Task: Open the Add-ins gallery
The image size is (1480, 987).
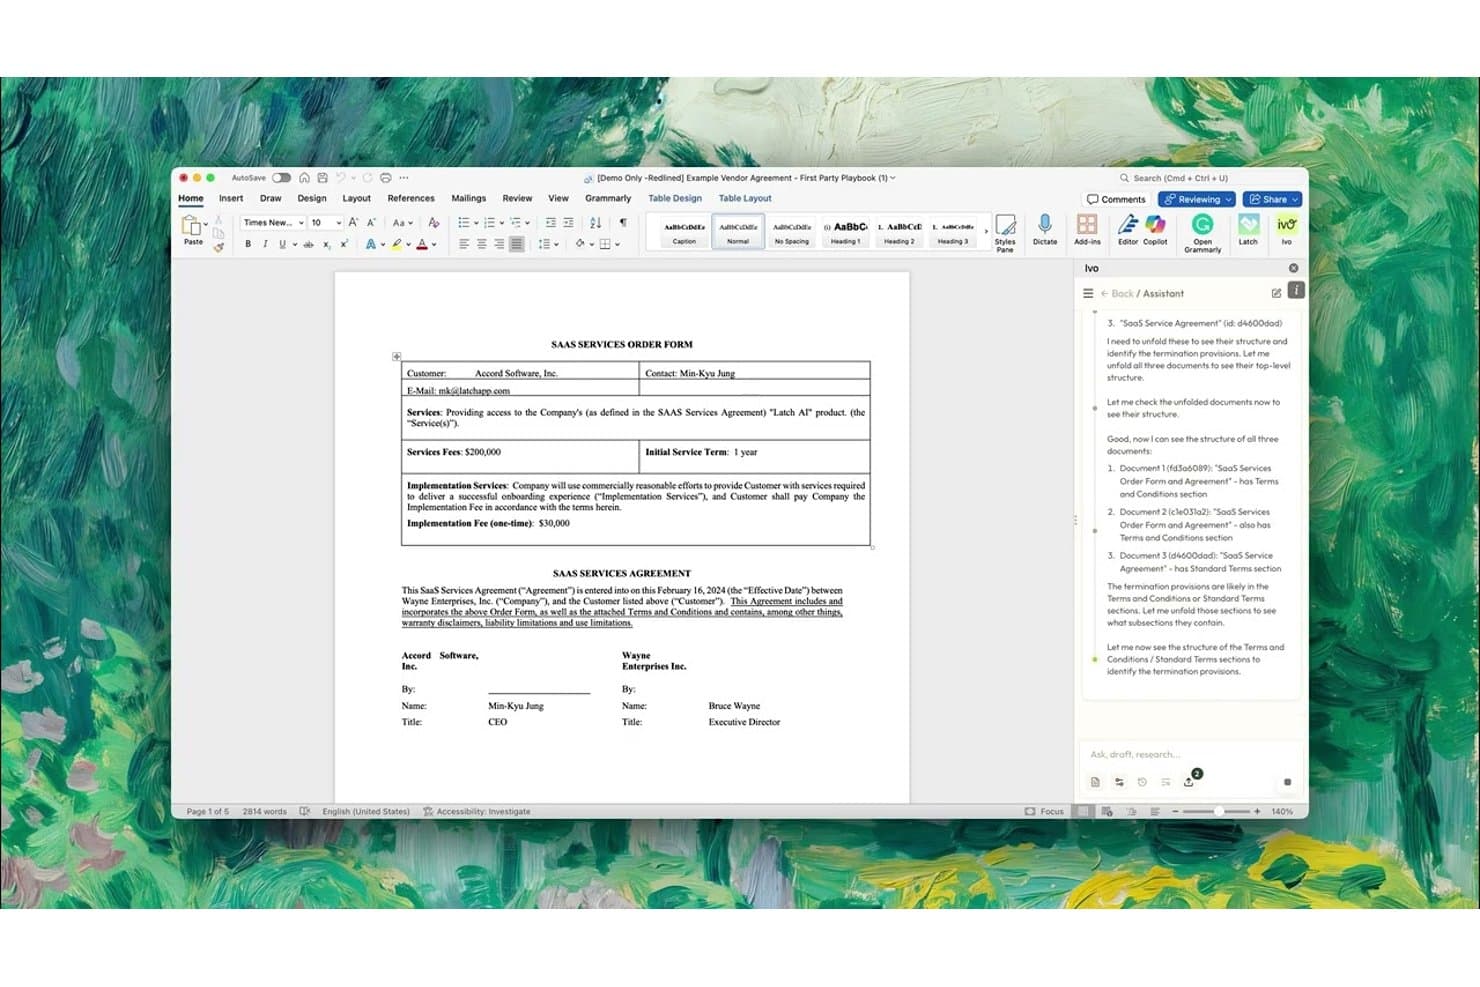Action: [1087, 229]
